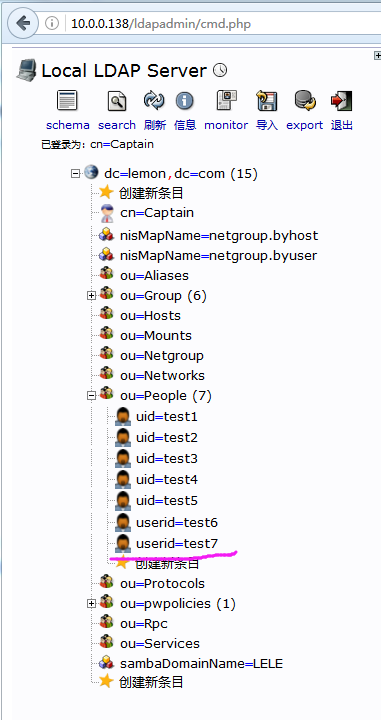Click the export database icon

[305, 101]
